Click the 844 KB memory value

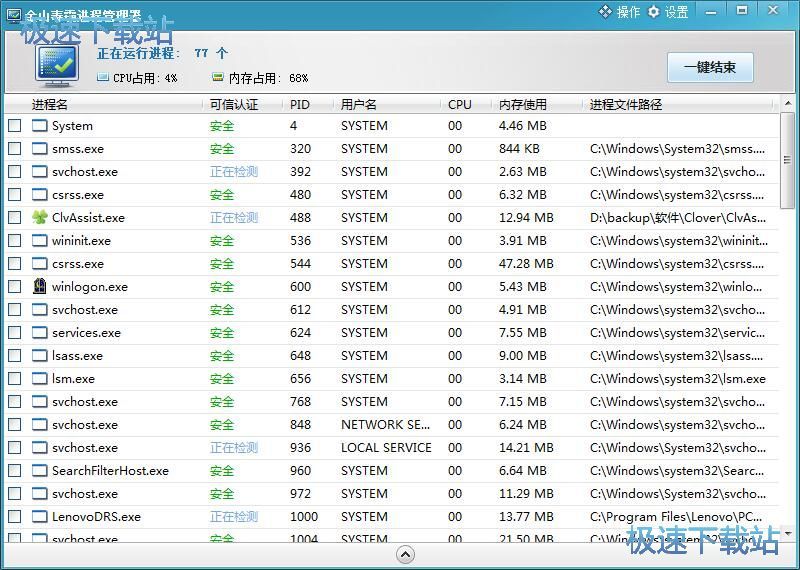519,148
